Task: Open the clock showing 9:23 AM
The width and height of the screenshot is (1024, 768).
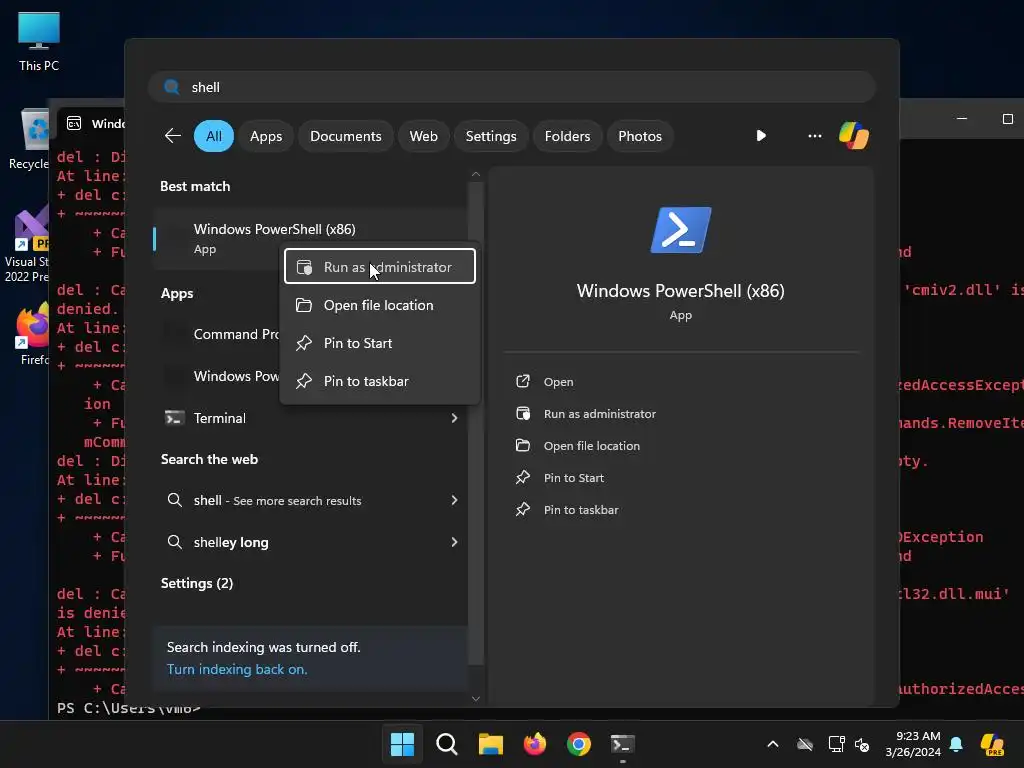Action: point(913,744)
